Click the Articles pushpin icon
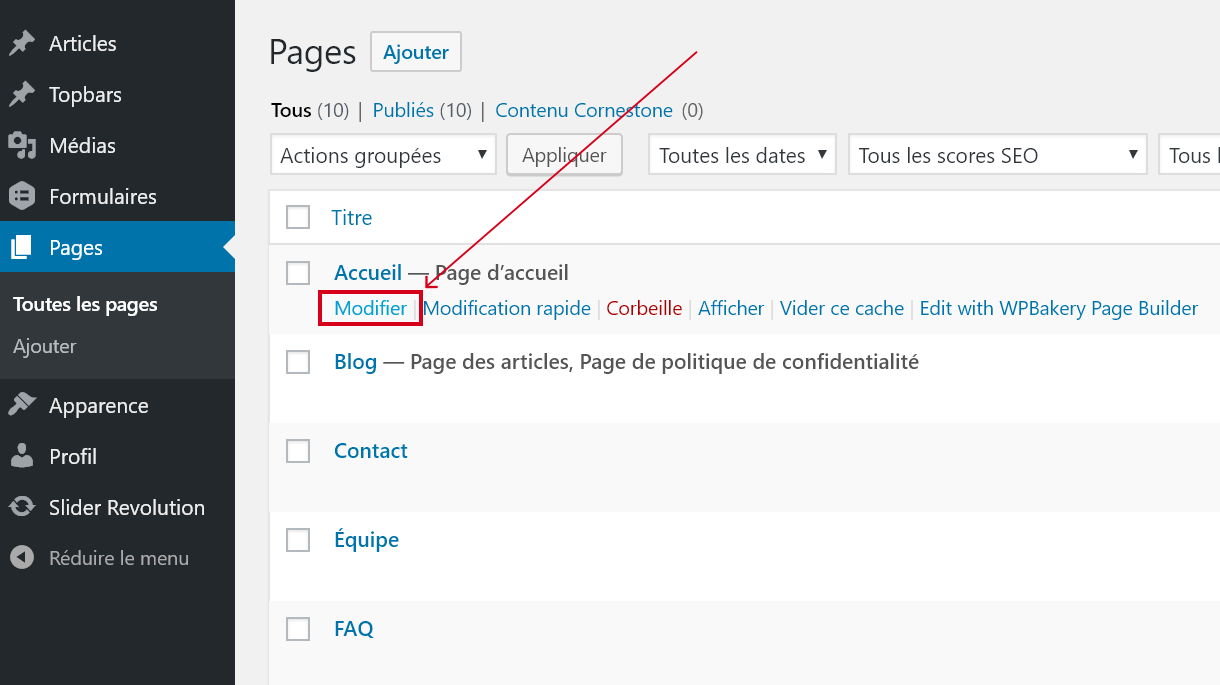This screenshot has width=1220, height=685. pyautogui.click(x=22, y=44)
